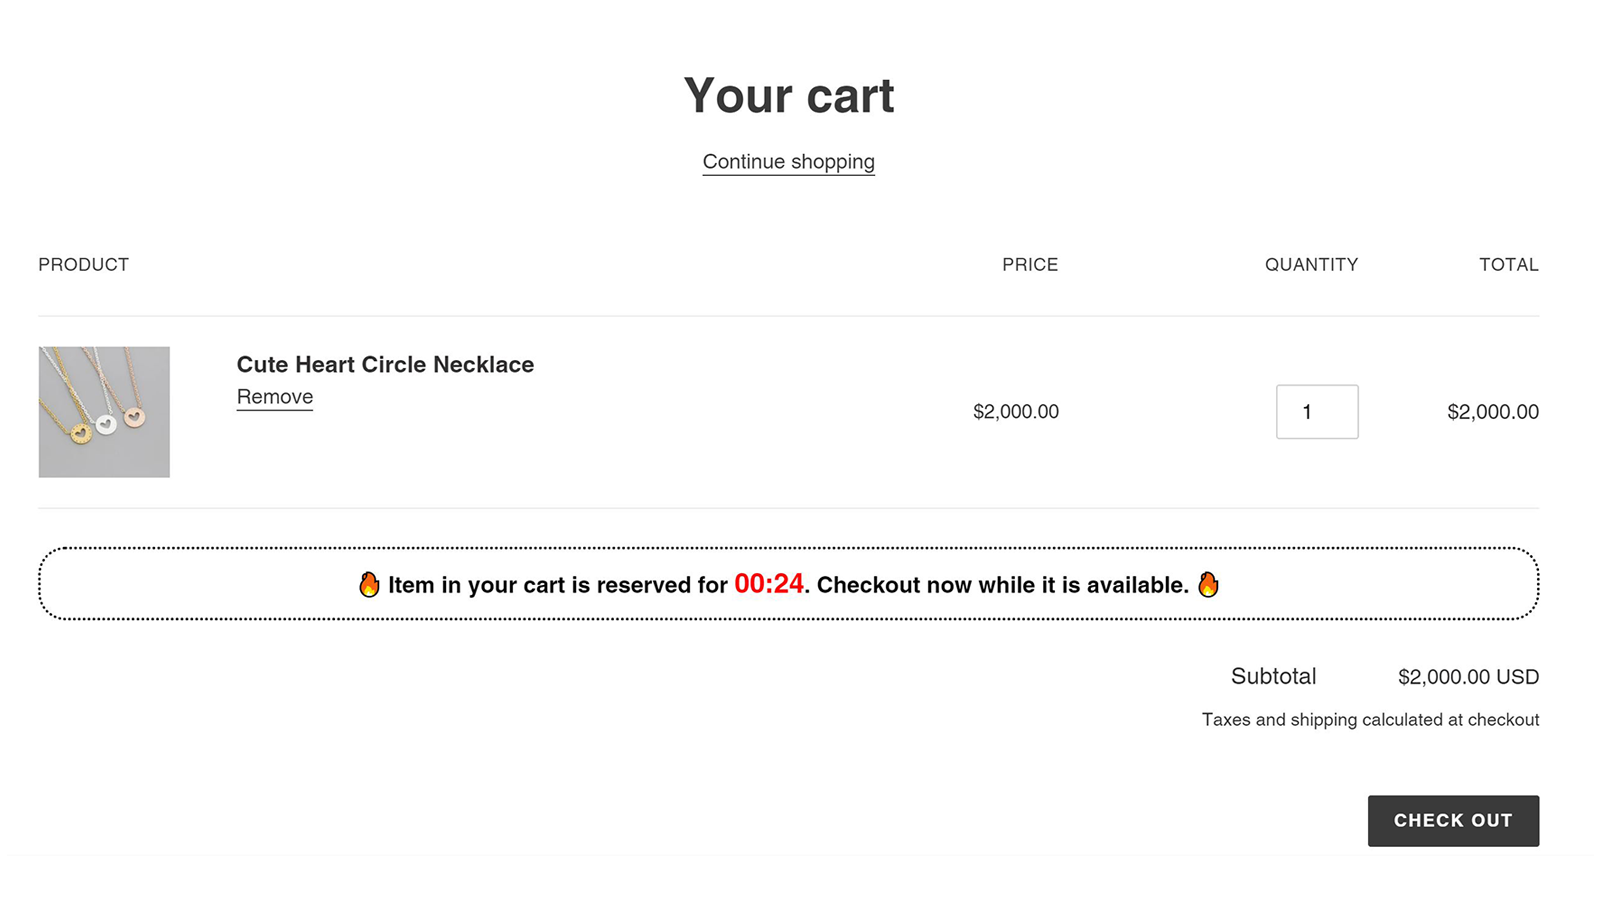
Task: Click the Your cart heading
Action: point(788,96)
